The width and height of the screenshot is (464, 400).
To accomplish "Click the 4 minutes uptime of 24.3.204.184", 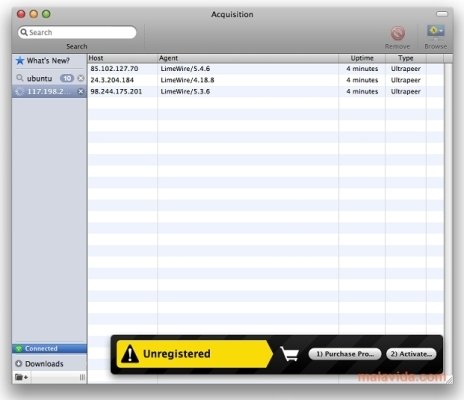I will pos(362,80).
